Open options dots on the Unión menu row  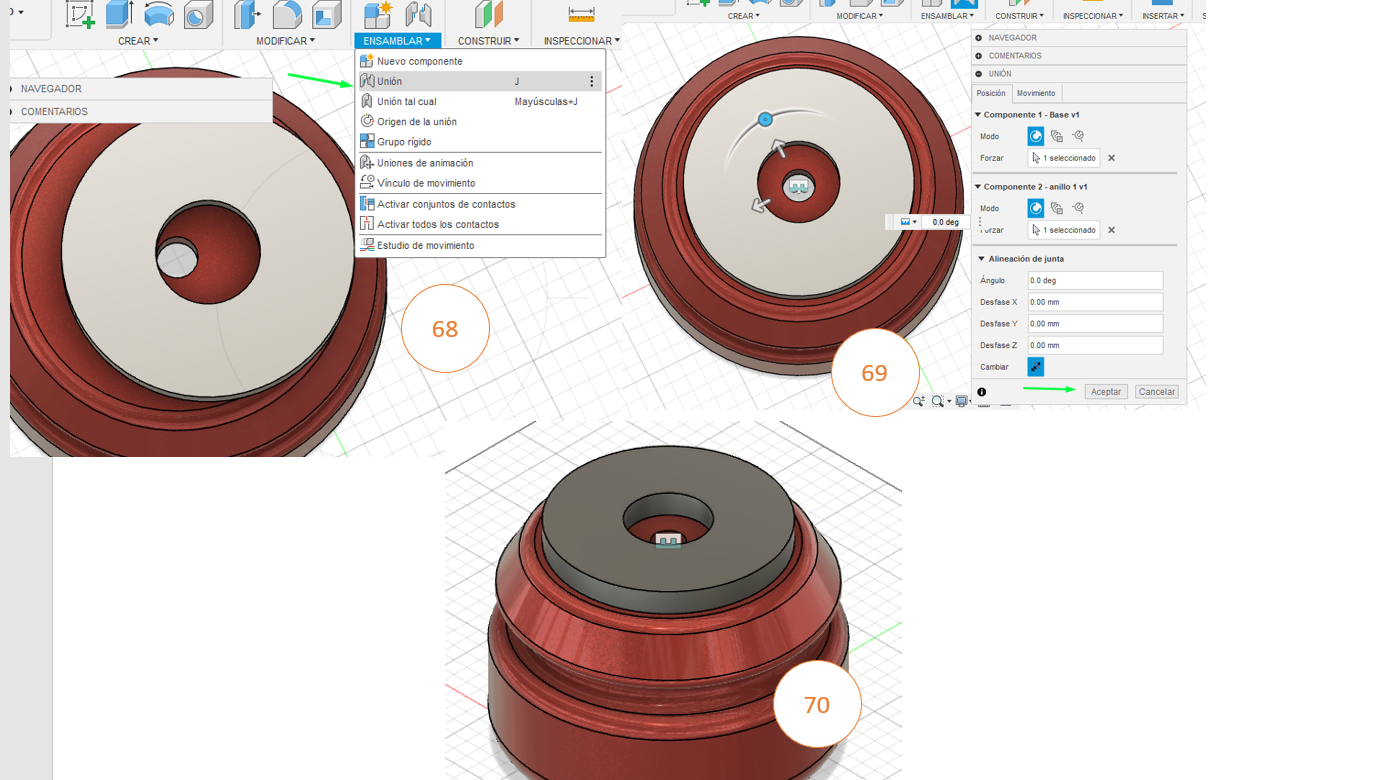pos(591,81)
